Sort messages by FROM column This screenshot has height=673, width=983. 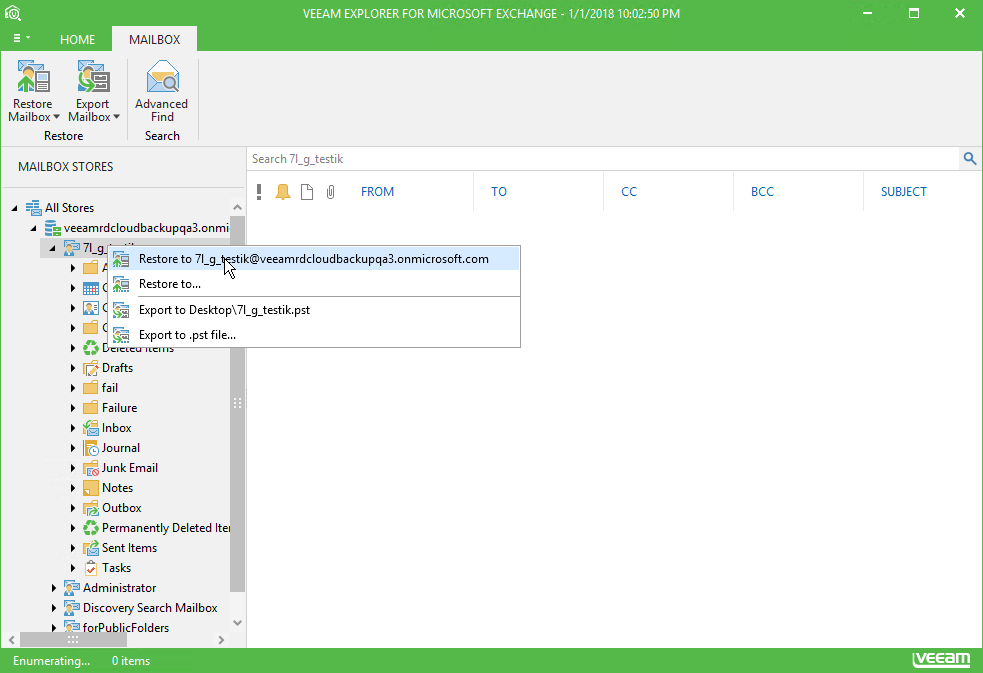pos(377,192)
